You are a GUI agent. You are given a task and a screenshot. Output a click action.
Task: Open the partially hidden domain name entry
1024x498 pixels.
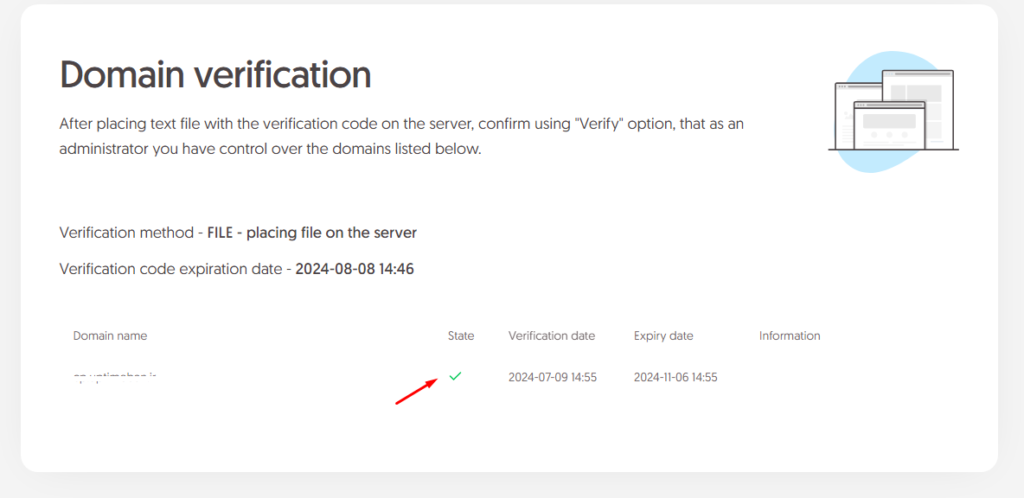[x=116, y=378]
